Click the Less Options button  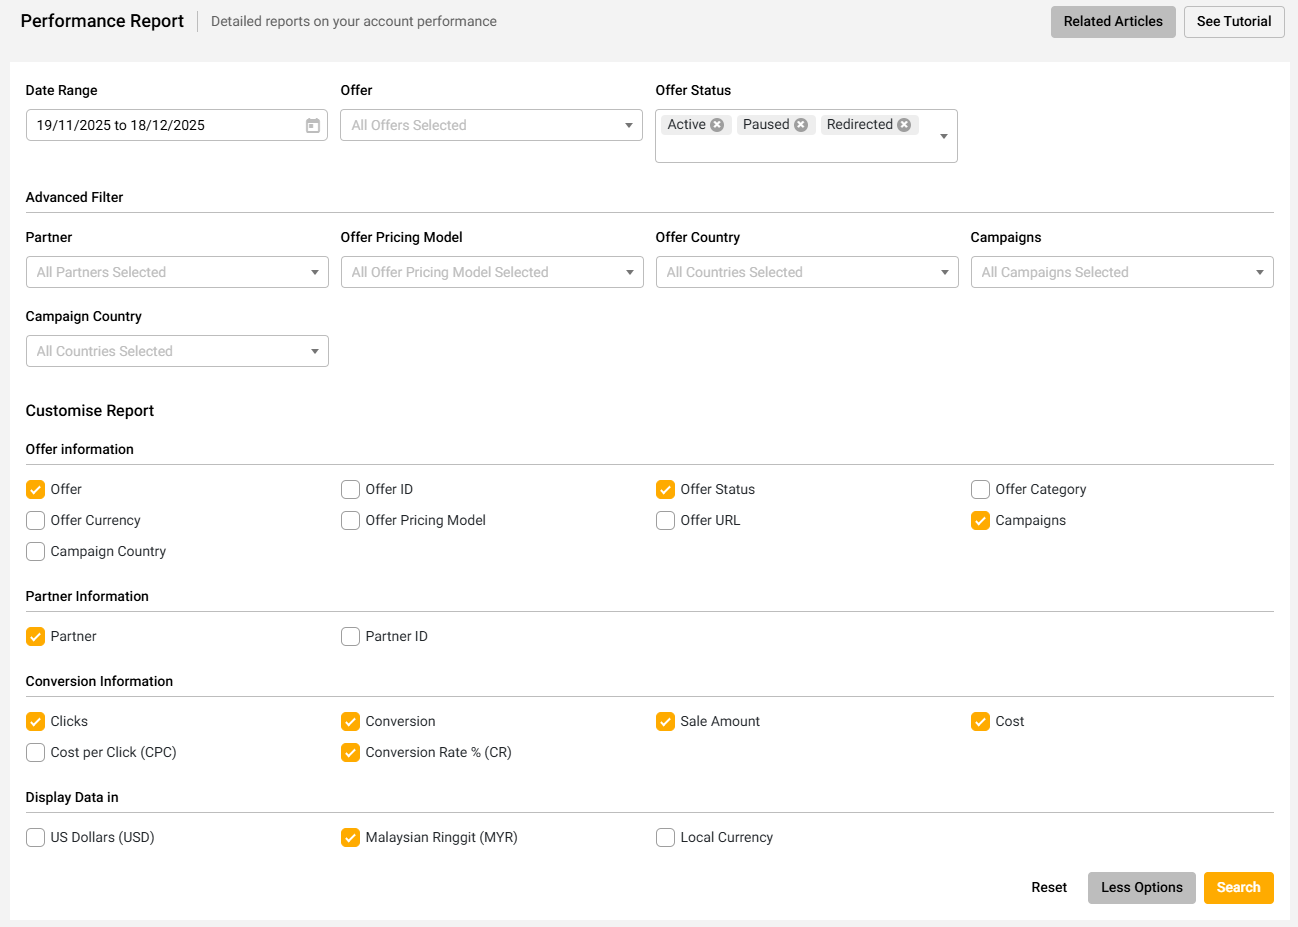[x=1141, y=888]
